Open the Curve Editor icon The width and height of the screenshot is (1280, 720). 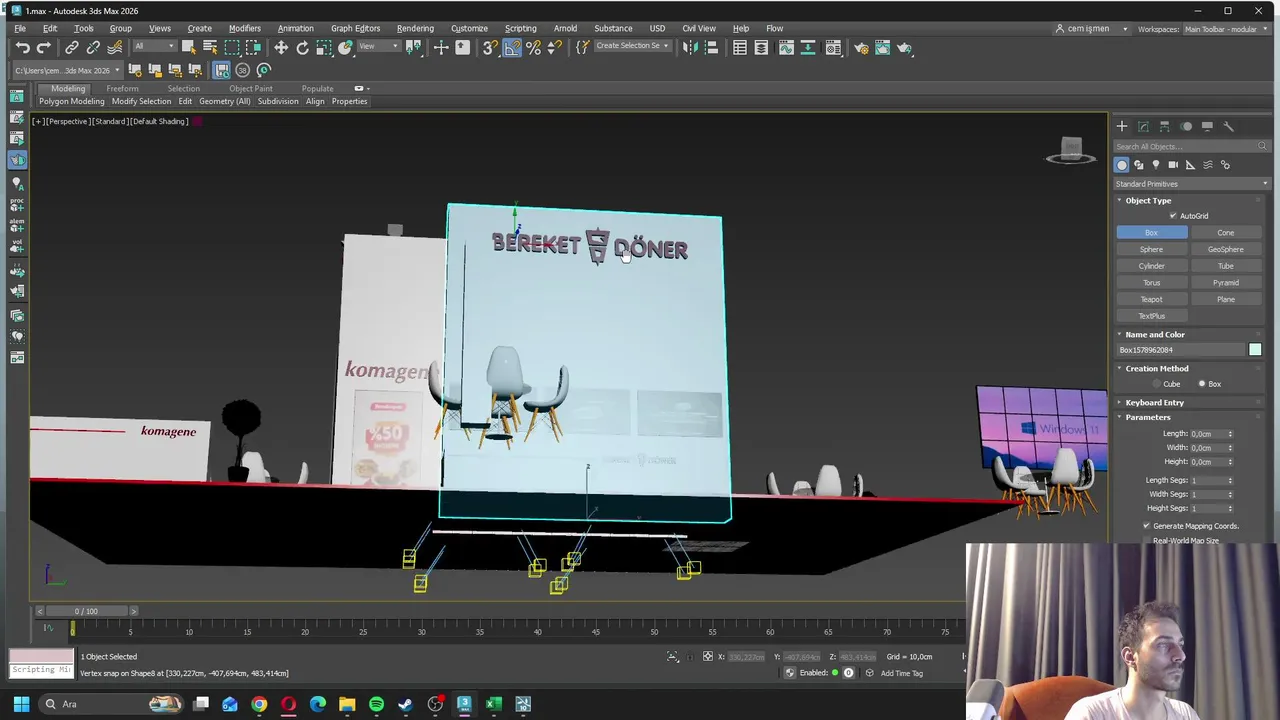coord(786,48)
